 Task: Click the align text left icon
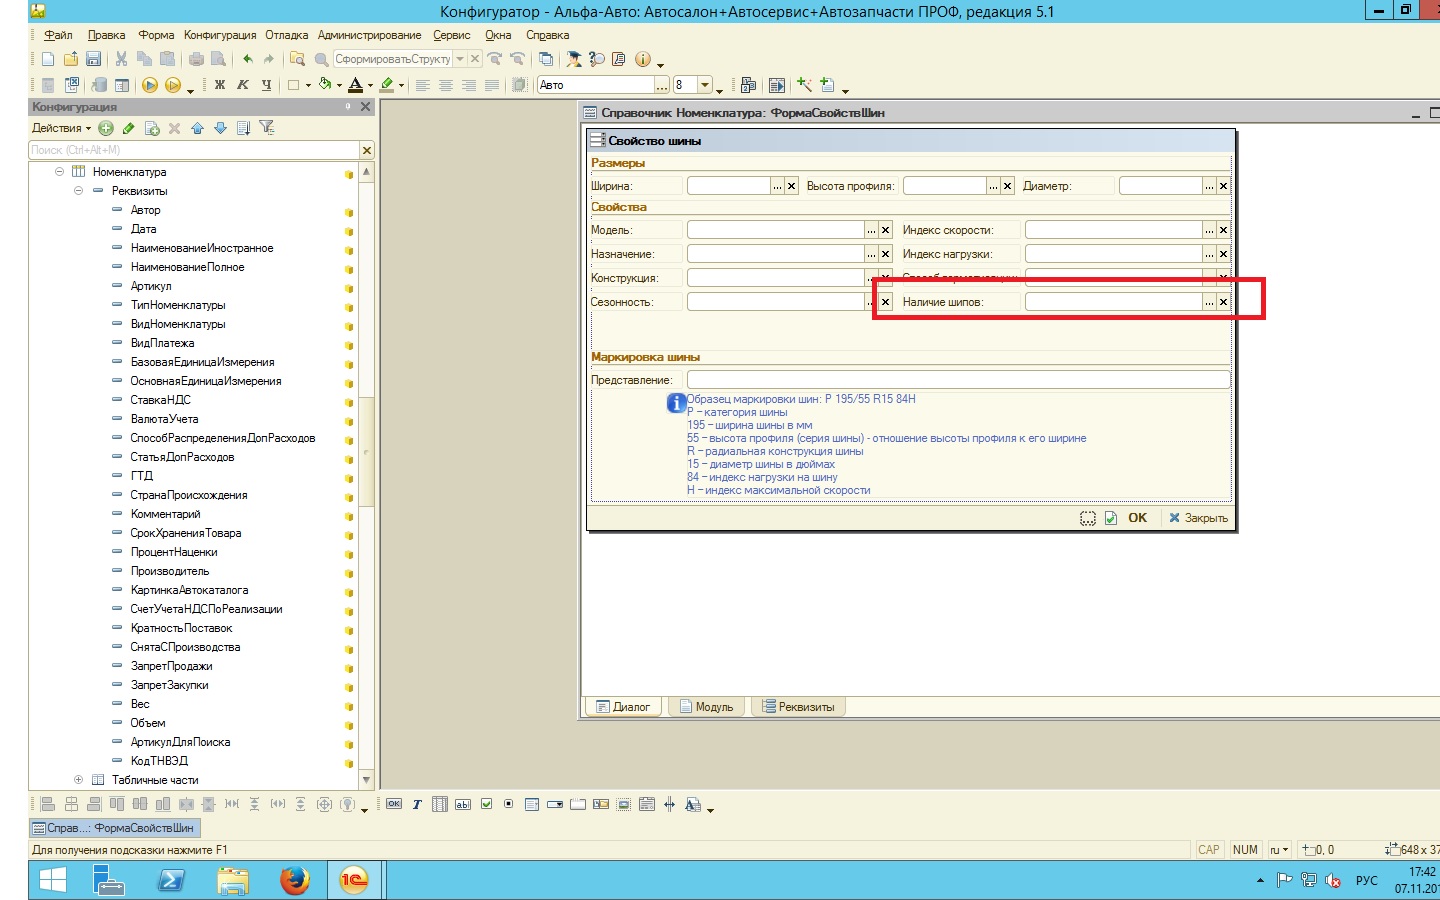[423, 85]
